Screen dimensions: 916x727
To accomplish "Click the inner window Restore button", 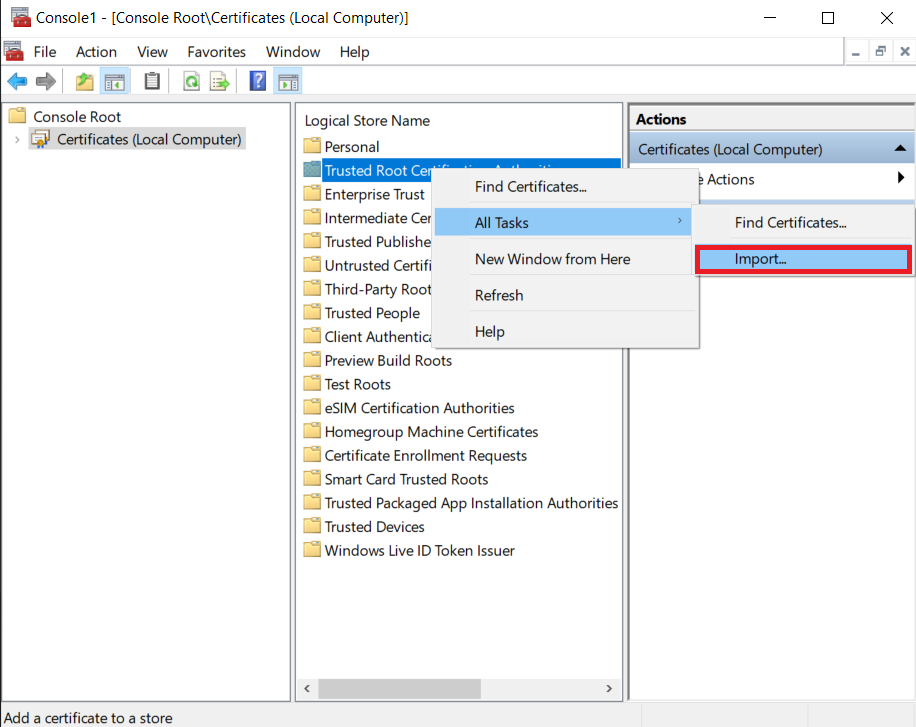I will [x=880, y=52].
